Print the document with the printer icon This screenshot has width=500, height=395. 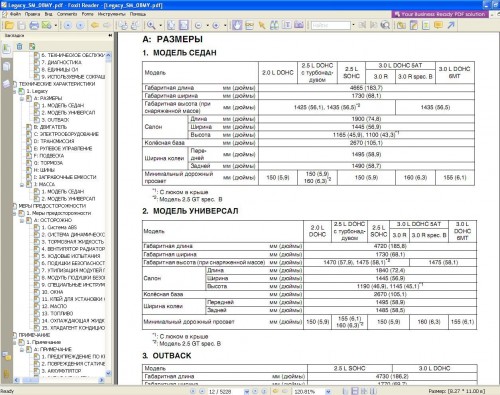pyautogui.click(x=34, y=25)
